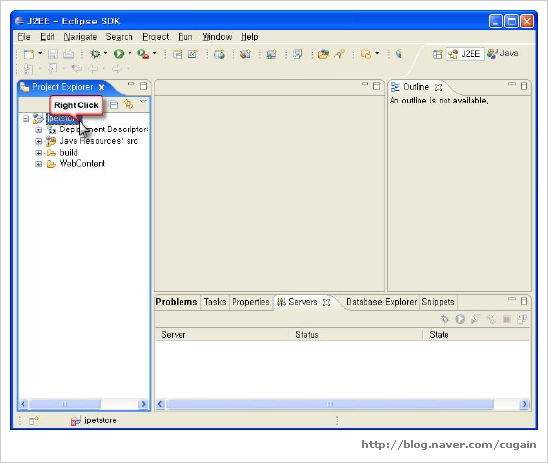Click the Debug bug toolbar icon

pyautogui.click(x=95, y=54)
